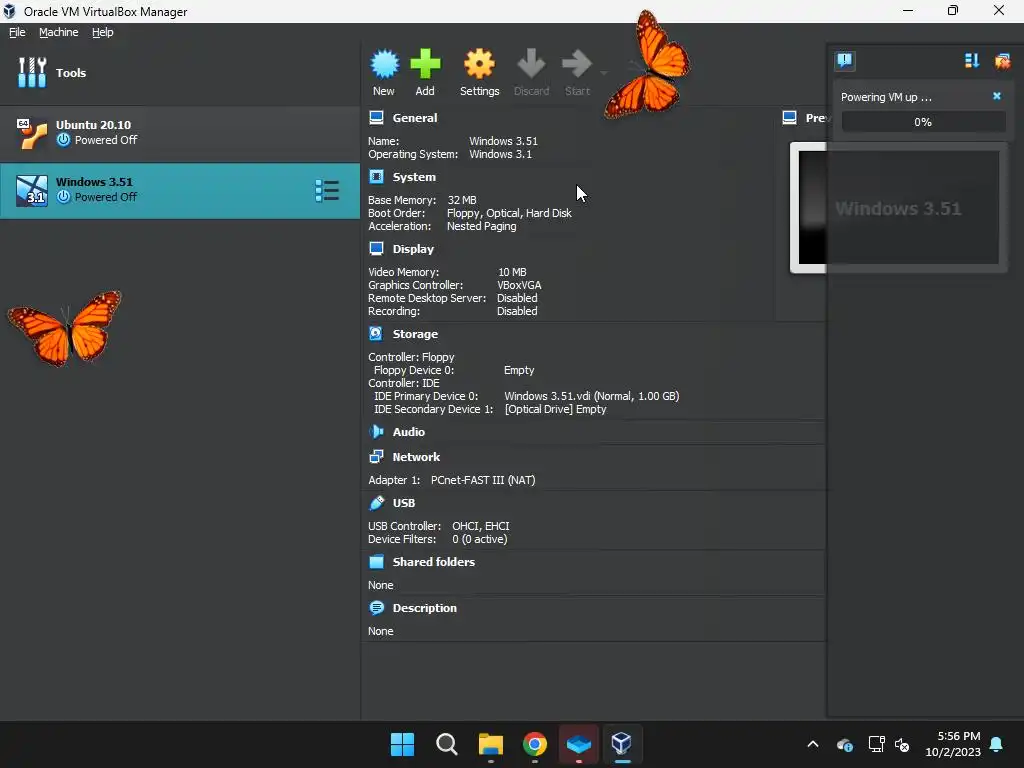
Task: Click the VBoxVGA graphics controller value
Action: pyautogui.click(x=519, y=285)
